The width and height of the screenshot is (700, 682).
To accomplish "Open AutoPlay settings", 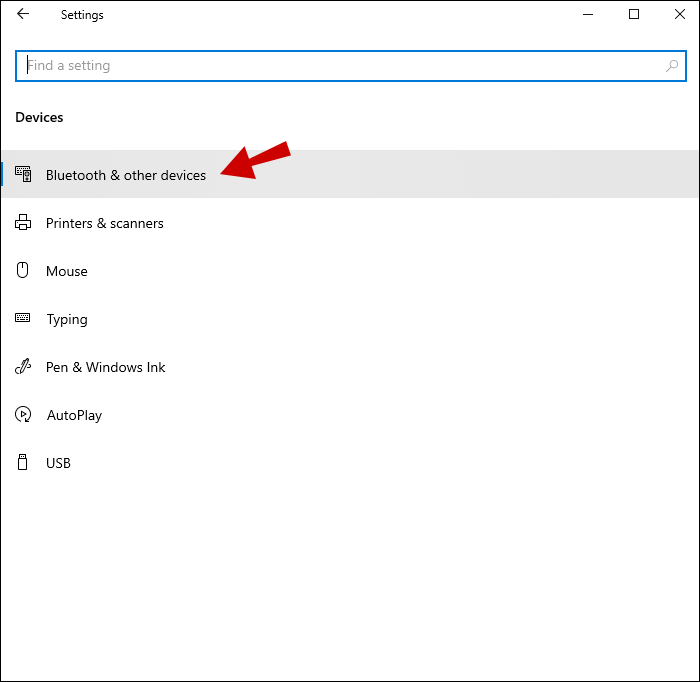I will click(350, 415).
